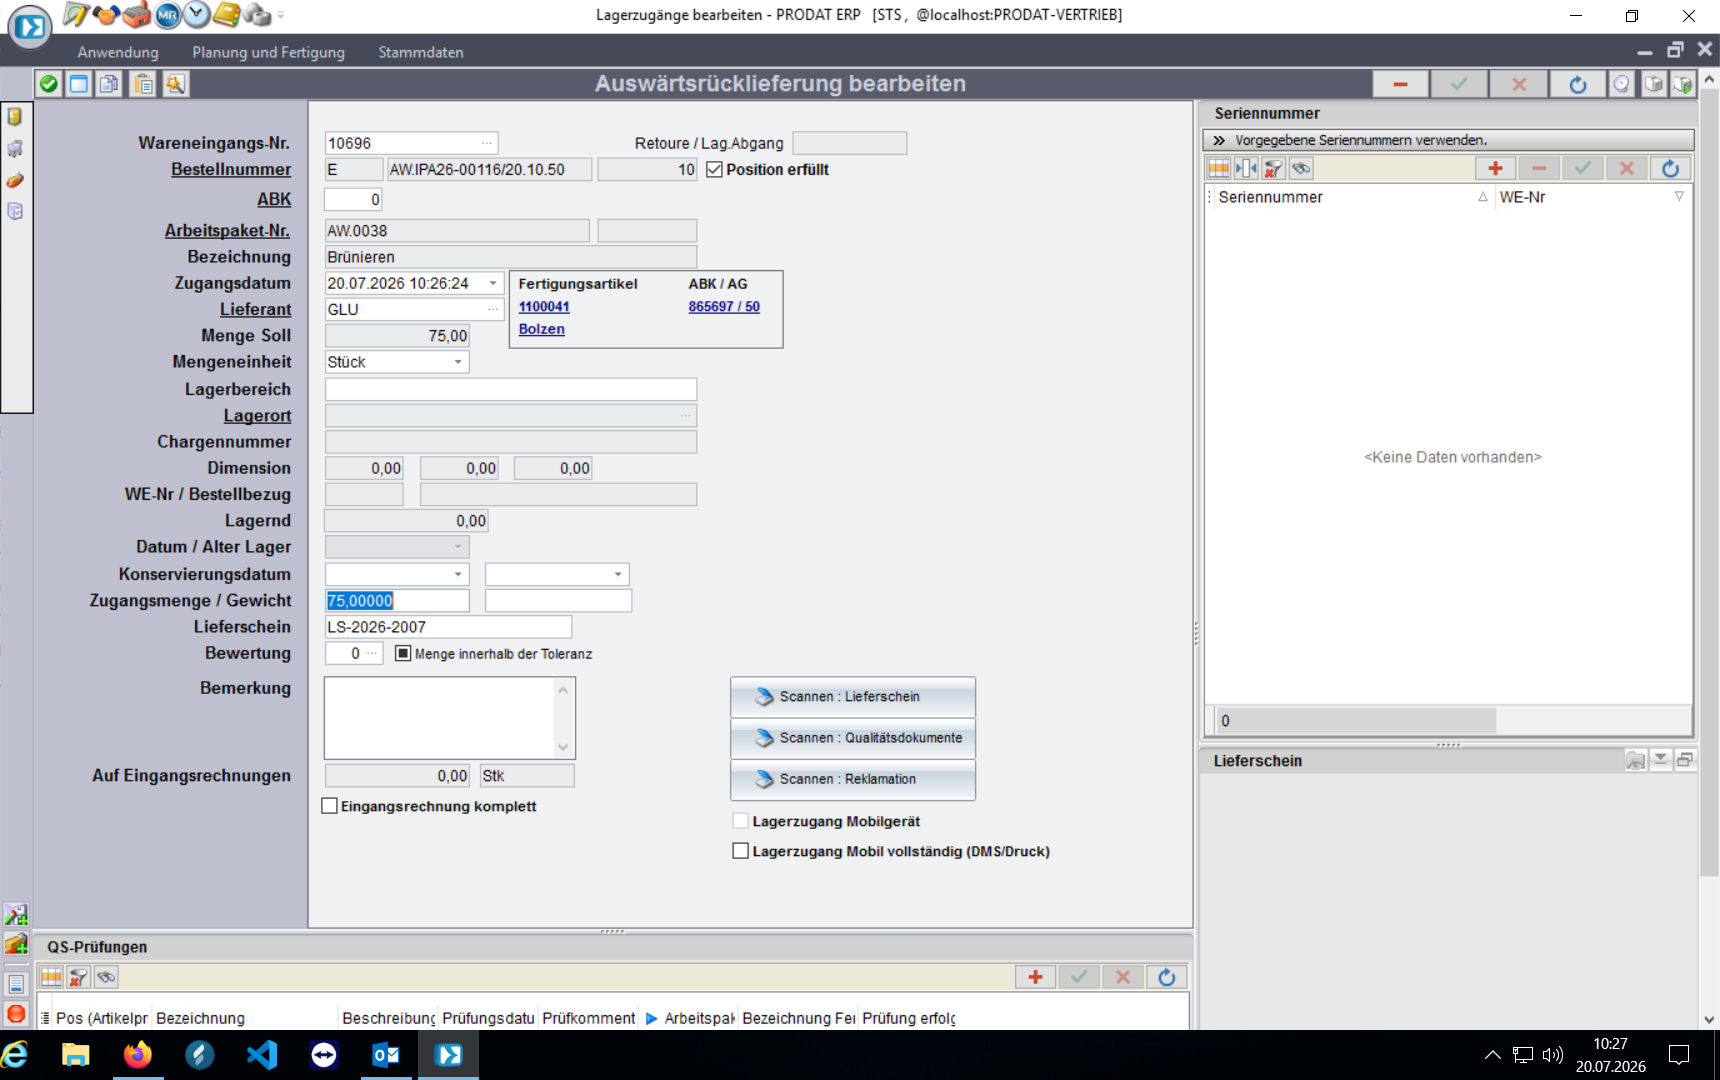Click the Bestellnummer label link
The width and height of the screenshot is (1720, 1080).
[231, 169]
